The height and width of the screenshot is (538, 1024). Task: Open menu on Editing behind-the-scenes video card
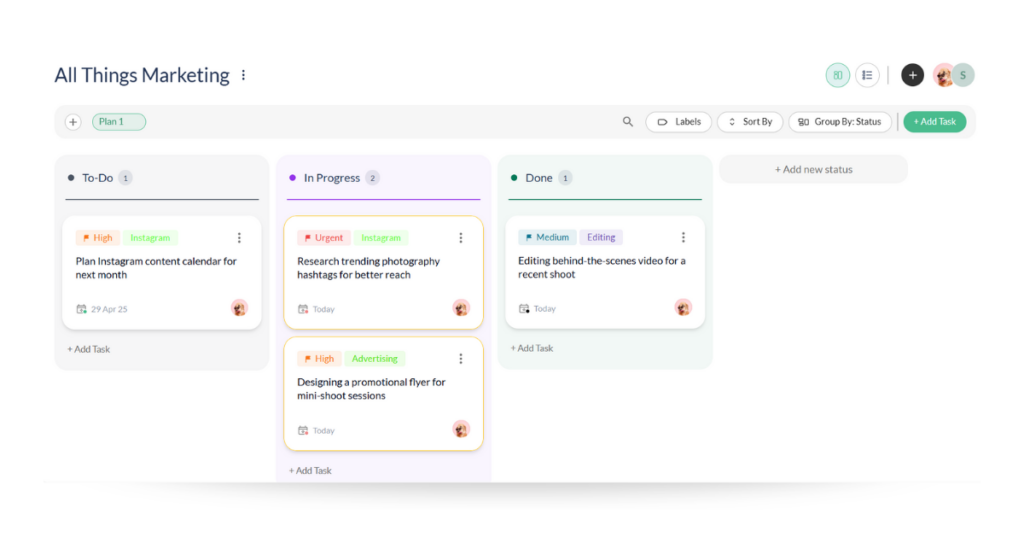[x=683, y=237]
